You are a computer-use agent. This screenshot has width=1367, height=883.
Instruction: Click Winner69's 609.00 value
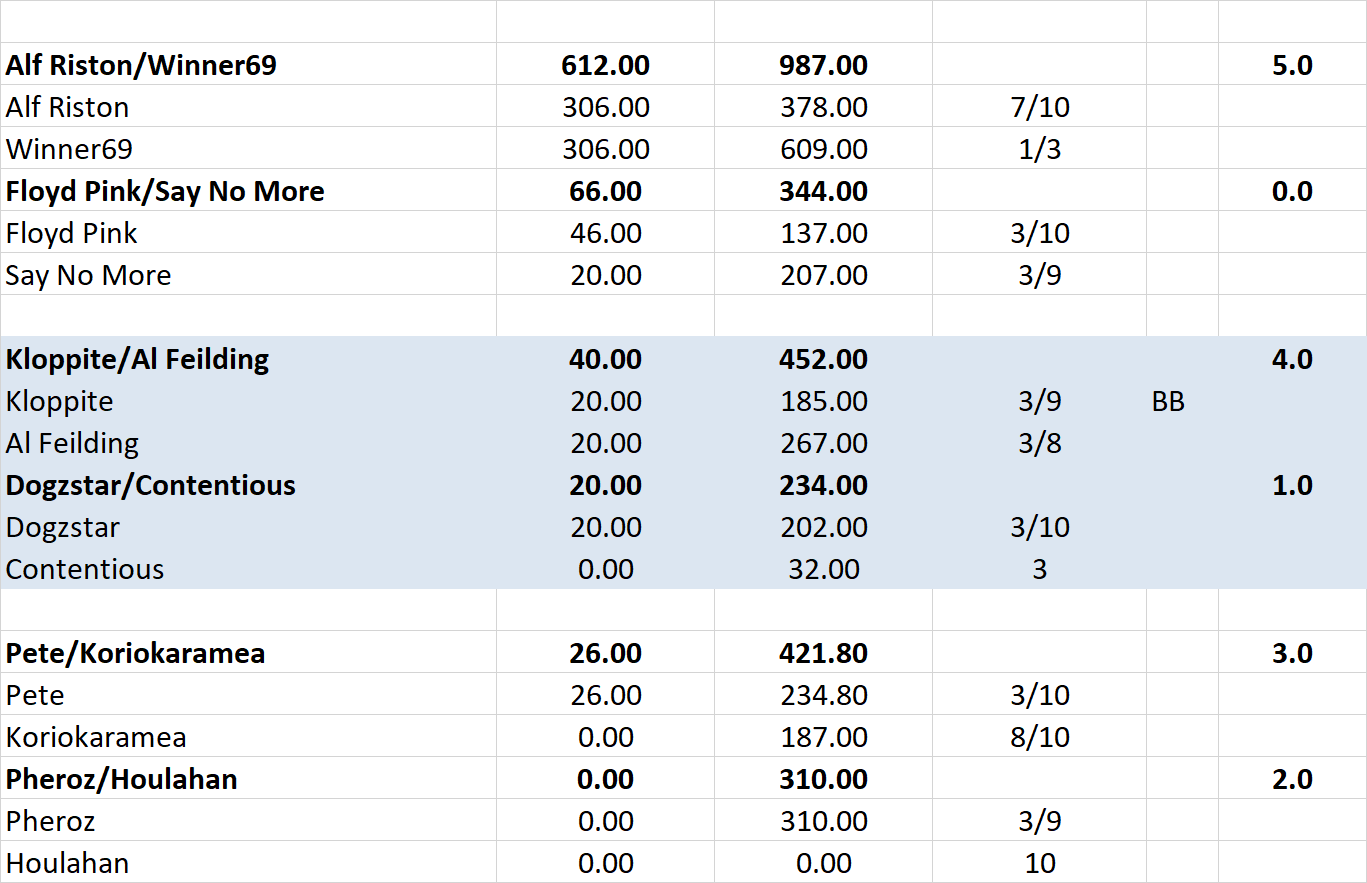tap(823, 149)
